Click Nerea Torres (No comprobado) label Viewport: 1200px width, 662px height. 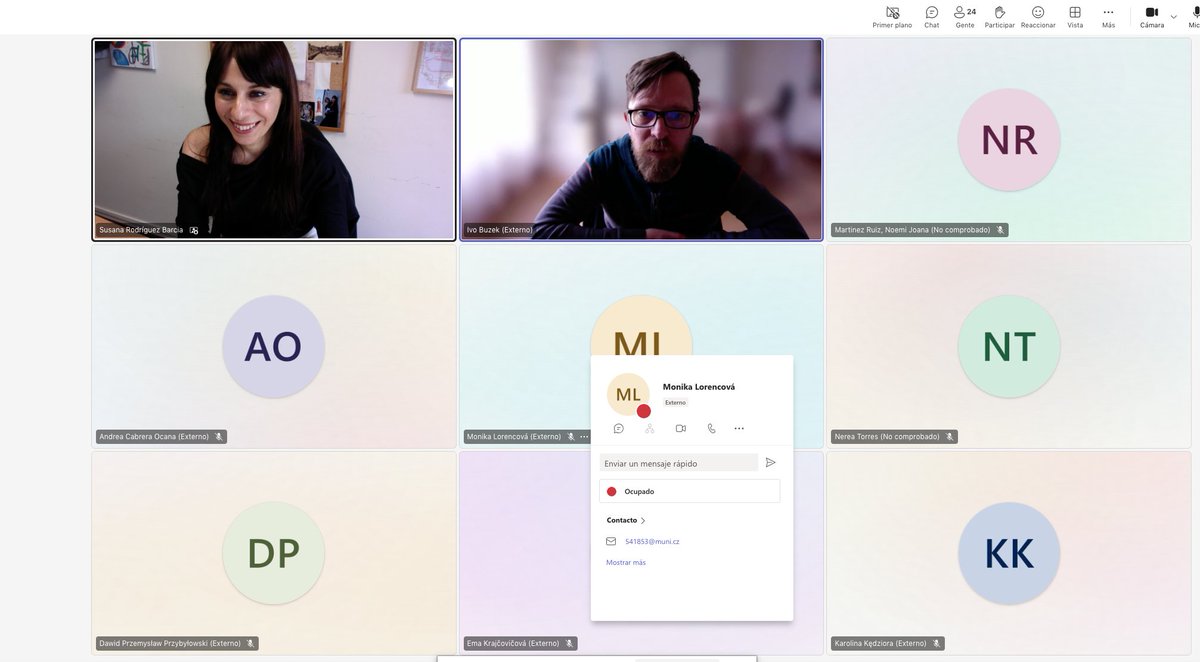(x=887, y=437)
